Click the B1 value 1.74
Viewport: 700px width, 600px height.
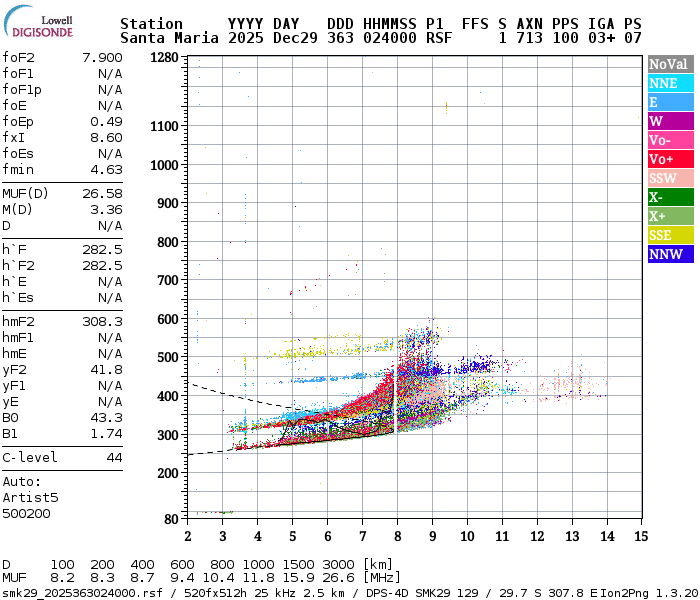(106, 433)
